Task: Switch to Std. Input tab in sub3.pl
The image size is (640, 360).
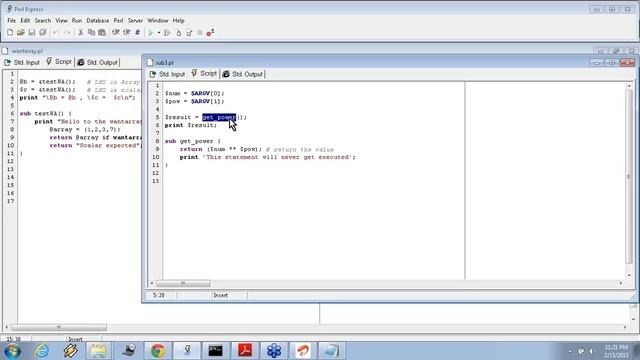Action: click(x=168, y=74)
